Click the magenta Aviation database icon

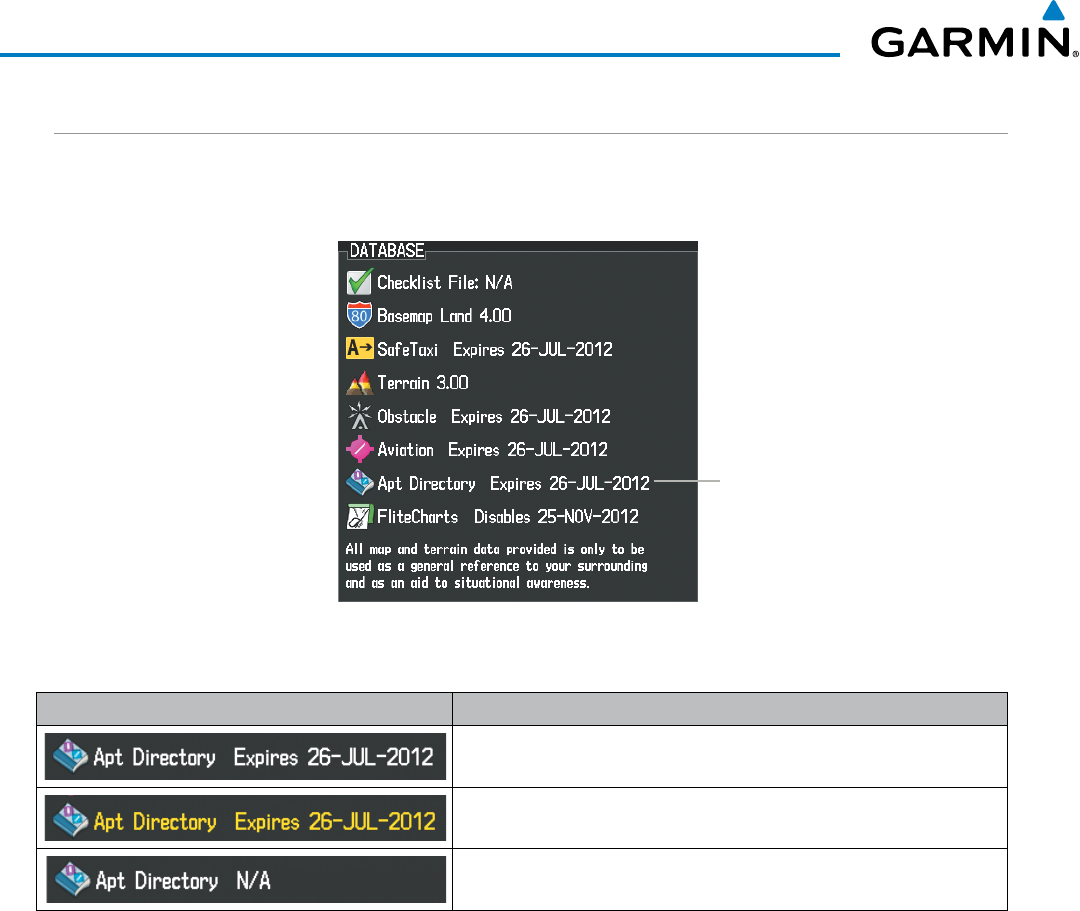coord(359,449)
